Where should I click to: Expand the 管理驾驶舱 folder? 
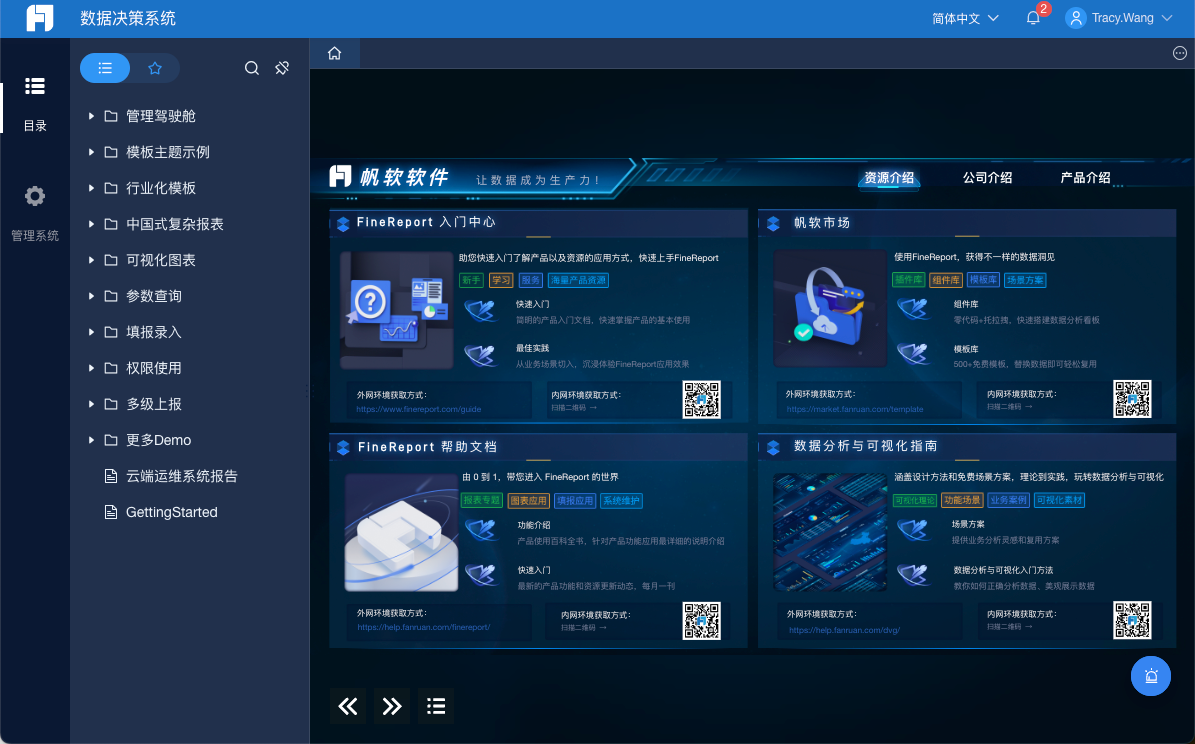click(x=91, y=116)
